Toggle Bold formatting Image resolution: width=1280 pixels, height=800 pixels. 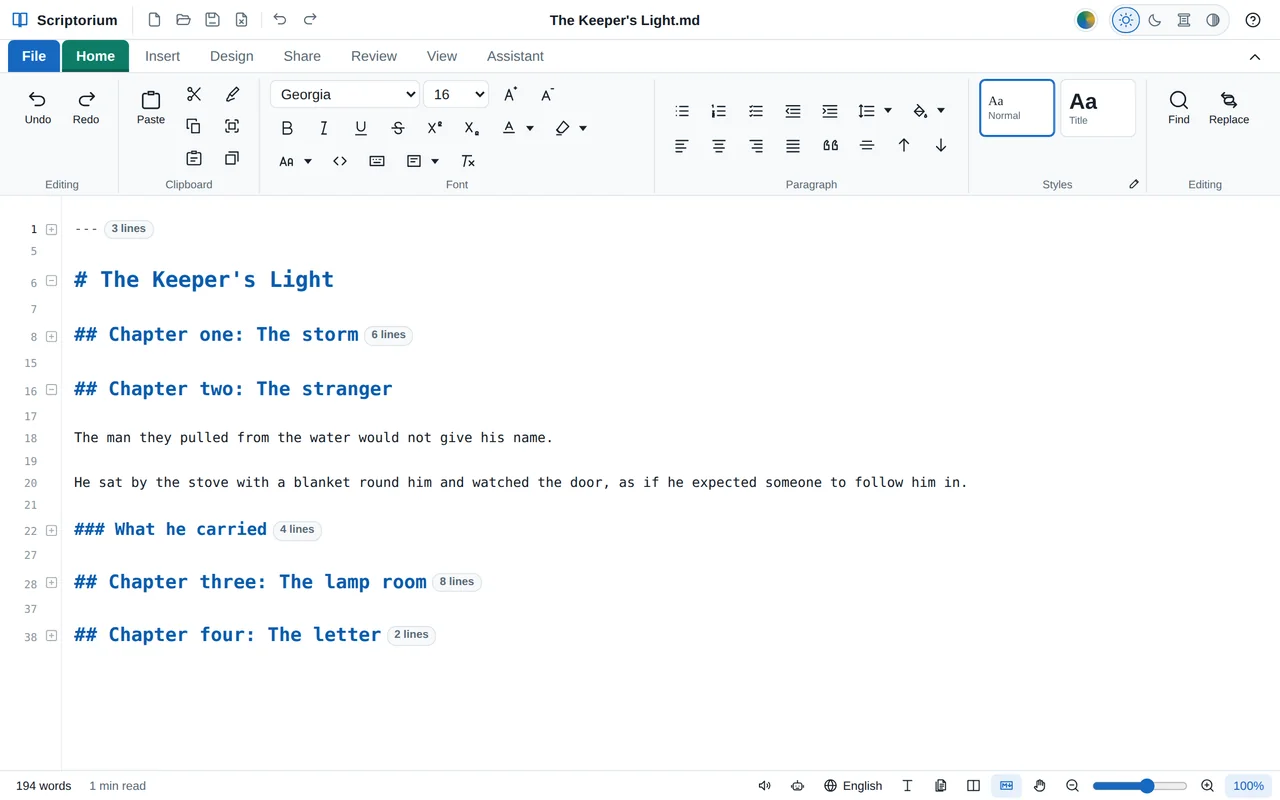(287, 128)
